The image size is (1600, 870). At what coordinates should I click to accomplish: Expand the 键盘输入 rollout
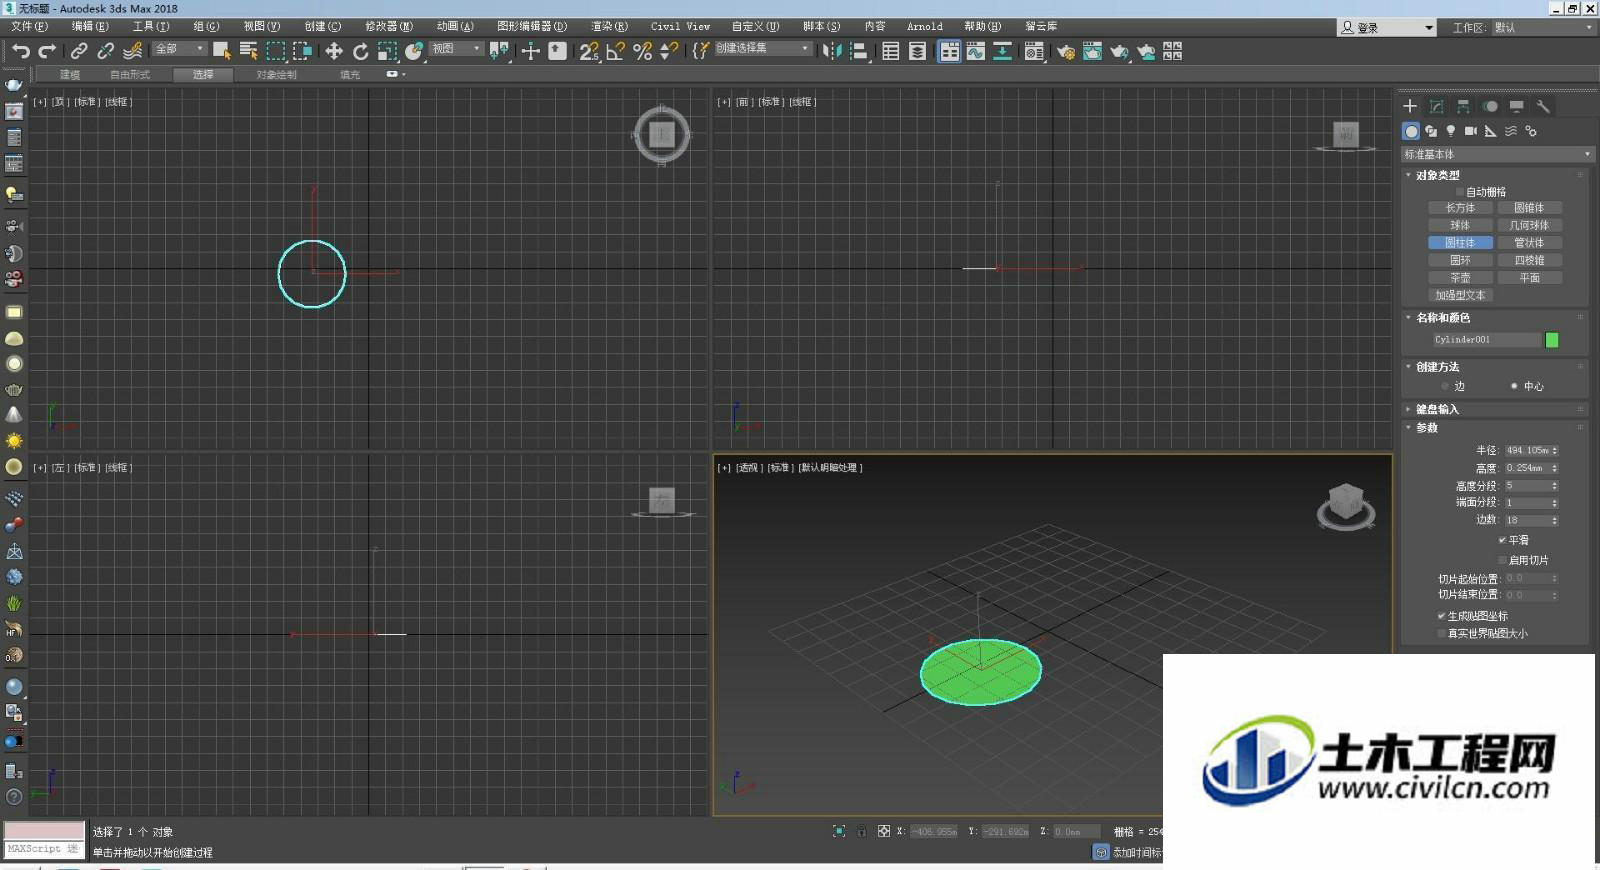pos(1437,409)
